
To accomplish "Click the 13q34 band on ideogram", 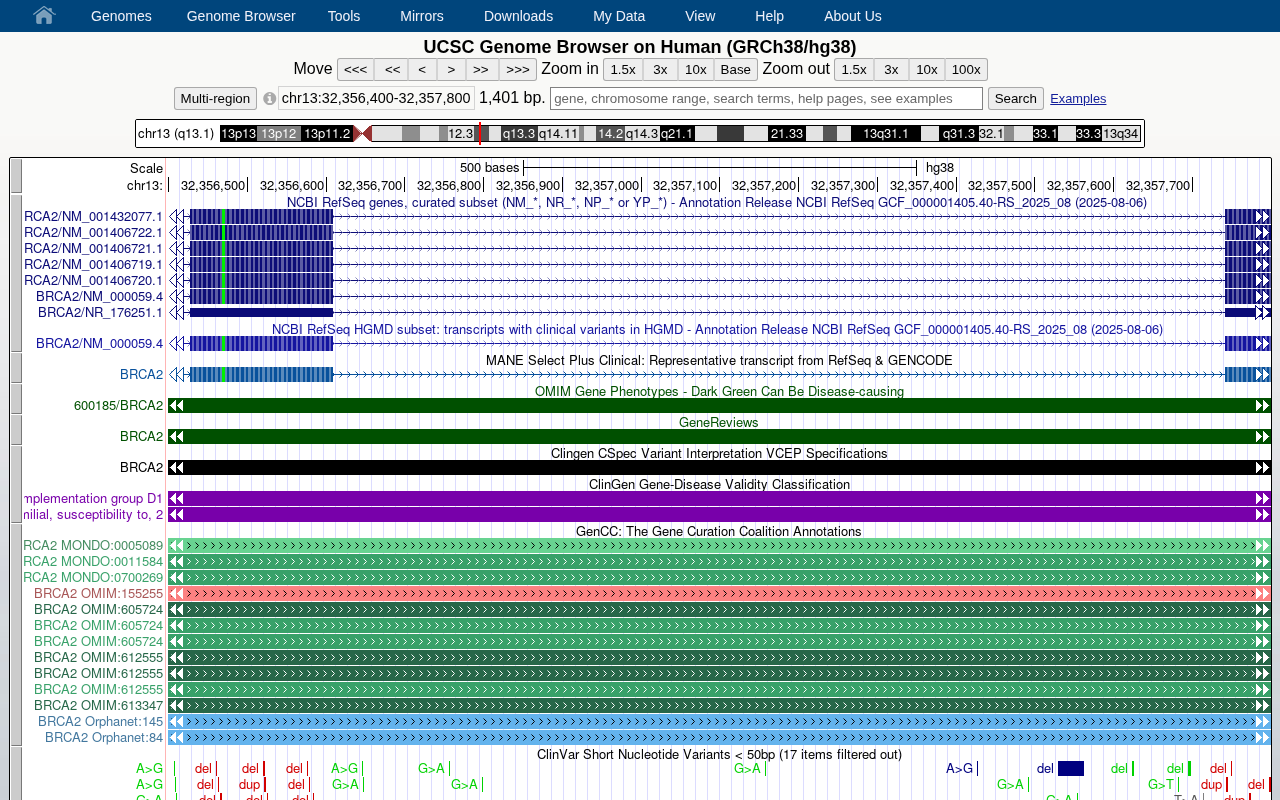I will click(1121, 134).
